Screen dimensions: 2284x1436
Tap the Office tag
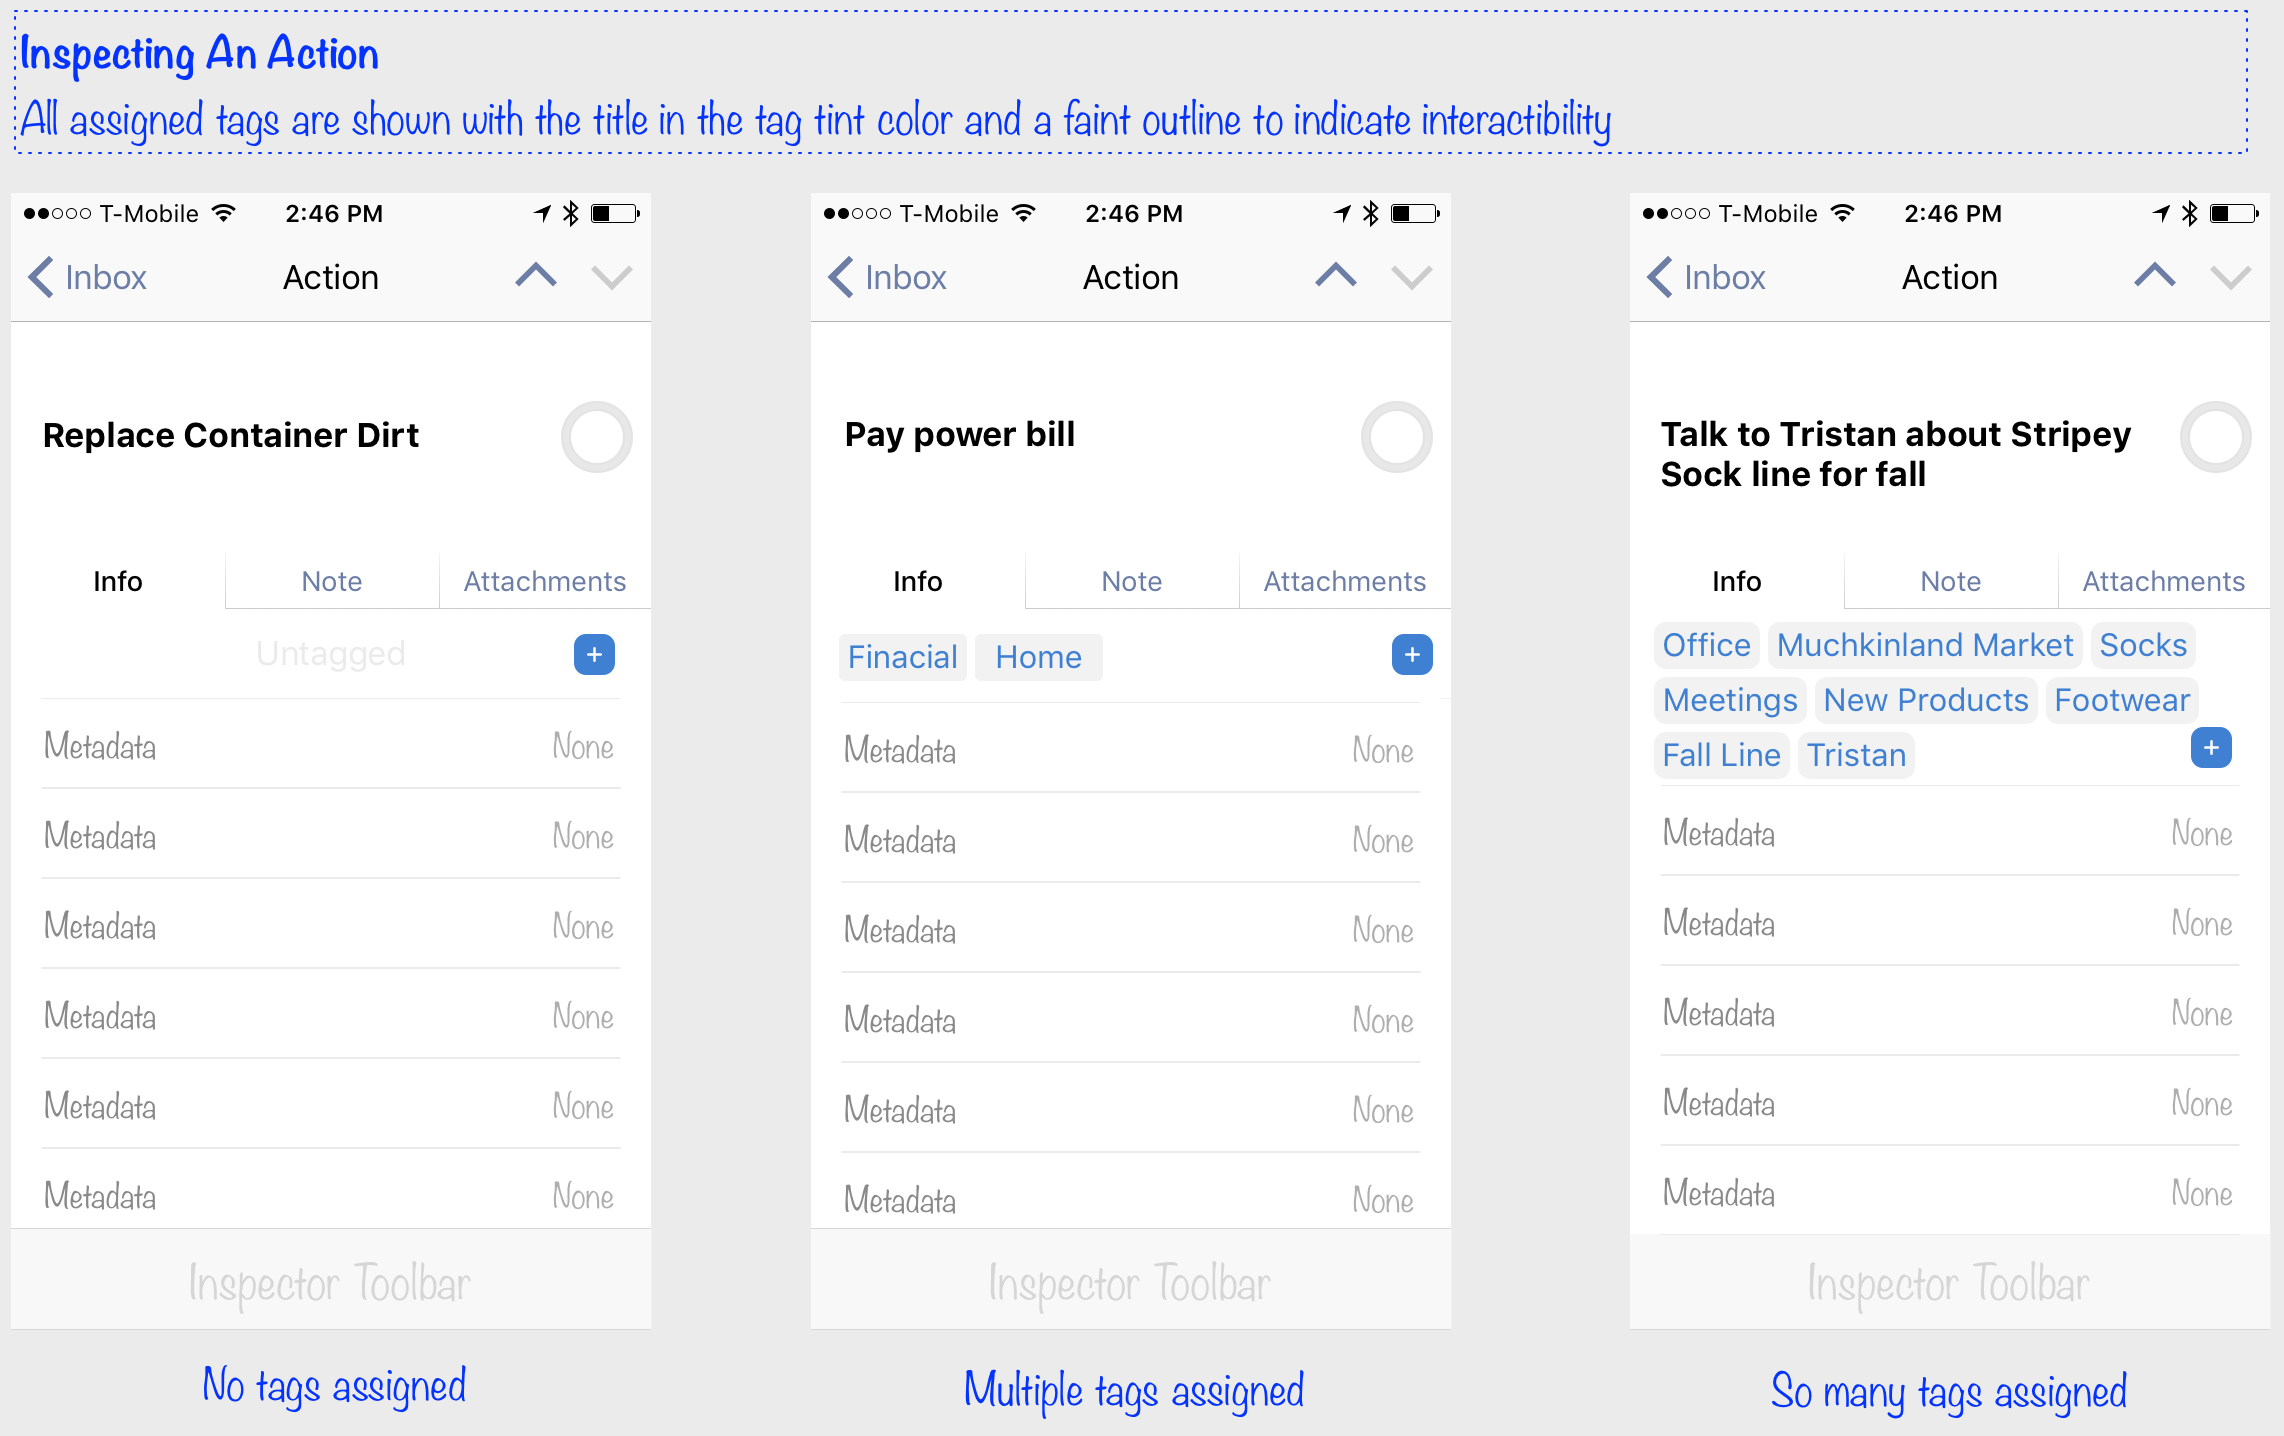(1707, 645)
